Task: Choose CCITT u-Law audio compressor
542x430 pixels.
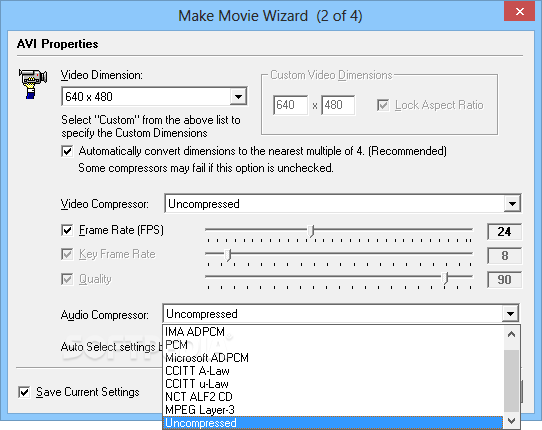Action: [333, 384]
